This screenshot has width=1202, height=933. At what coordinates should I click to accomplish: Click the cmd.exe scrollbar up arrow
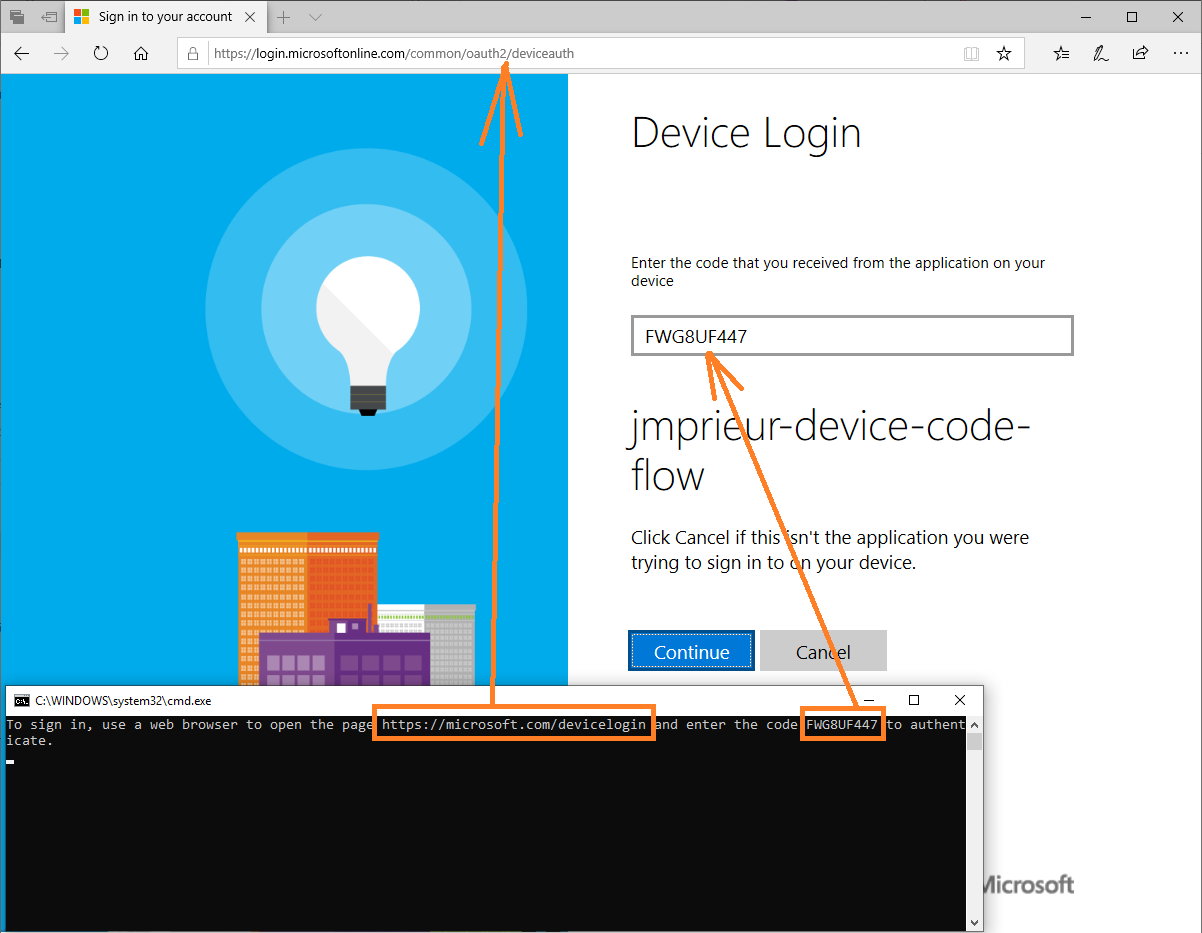pyautogui.click(x=974, y=724)
